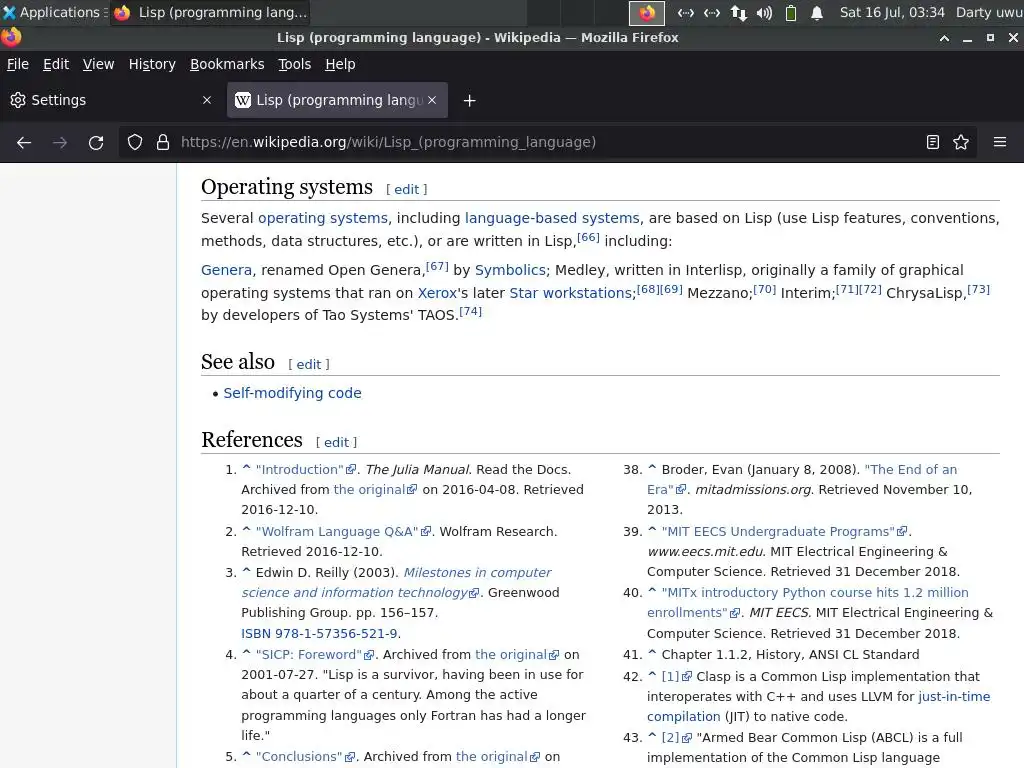Open Milestones in computer science book link

click(397, 583)
